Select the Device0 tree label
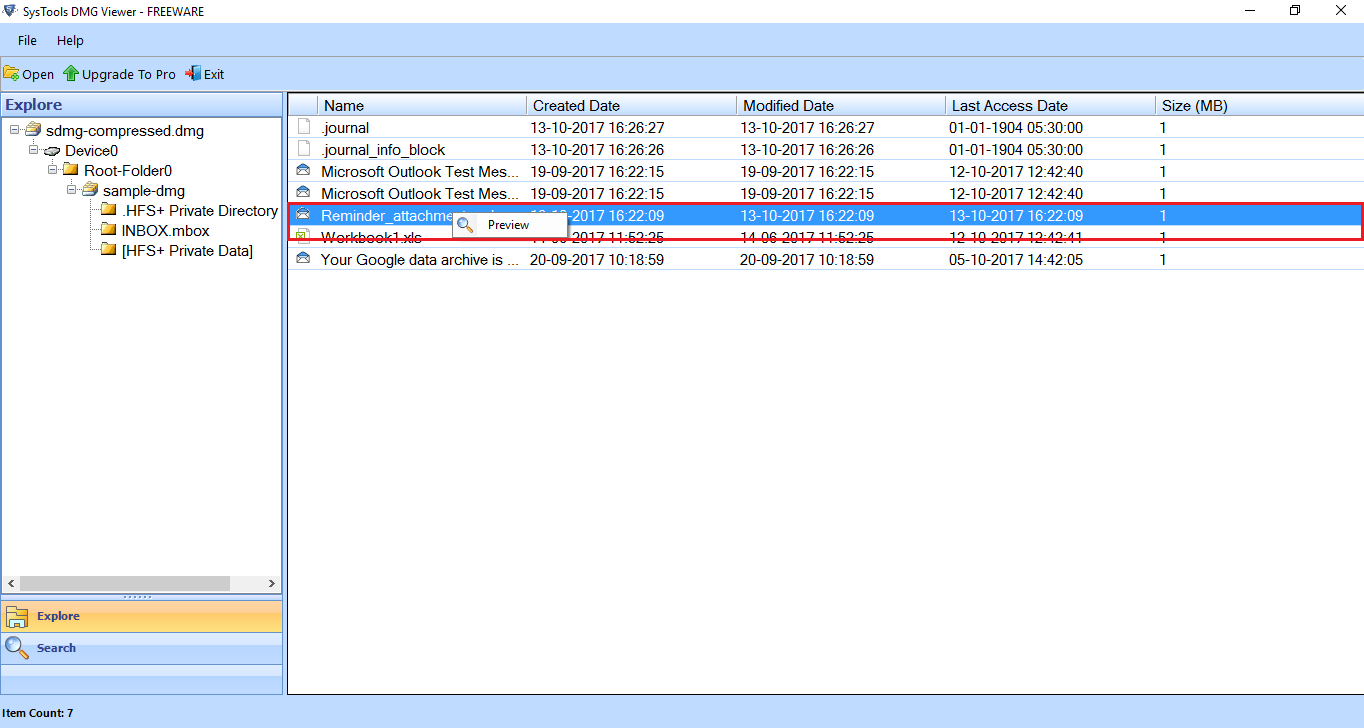Image resolution: width=1364 pixels, height=728 pixels. coord(91,151)
